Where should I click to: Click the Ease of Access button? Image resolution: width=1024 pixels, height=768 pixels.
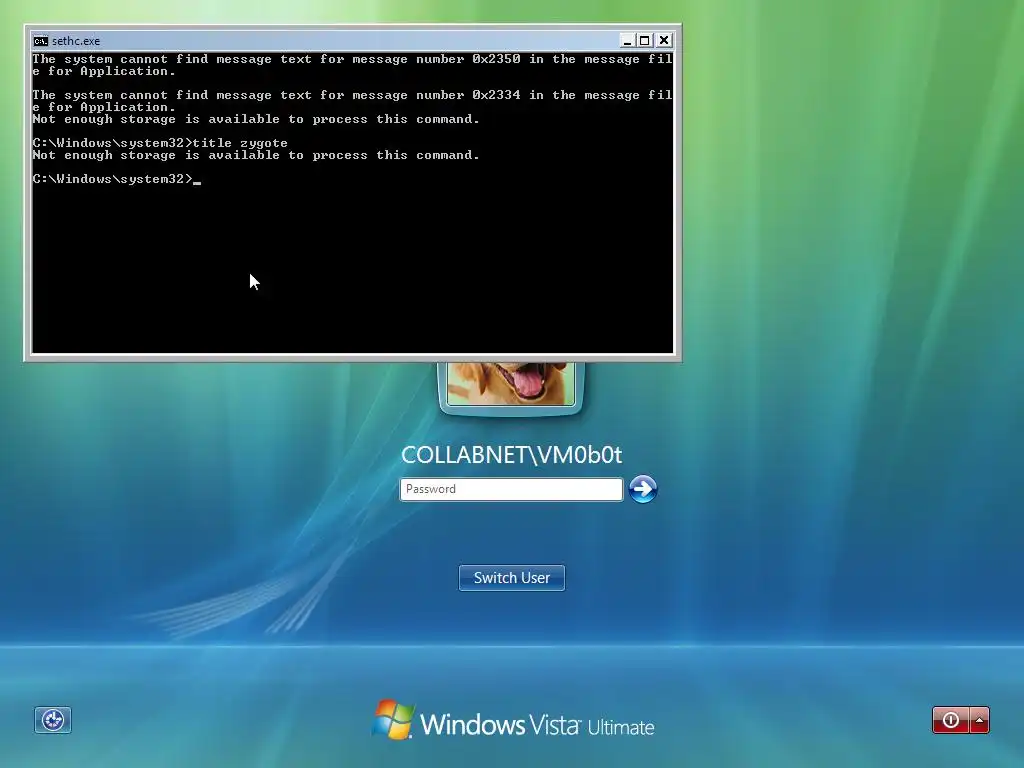(53, 720)
